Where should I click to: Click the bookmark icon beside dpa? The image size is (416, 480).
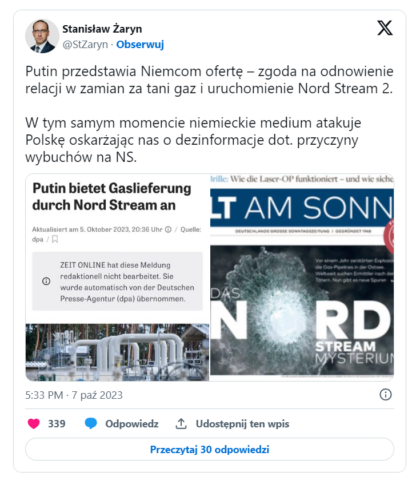coord(55,239)
